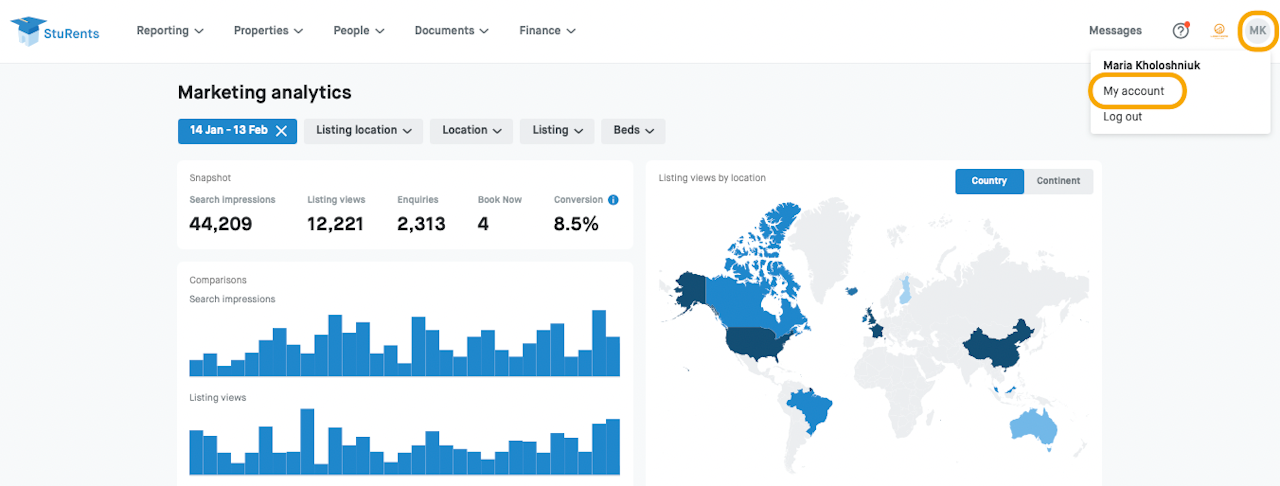This screenshot has width=1280, height=486.
Task: Click the StuRents logo
Action: tap(55, 31)
